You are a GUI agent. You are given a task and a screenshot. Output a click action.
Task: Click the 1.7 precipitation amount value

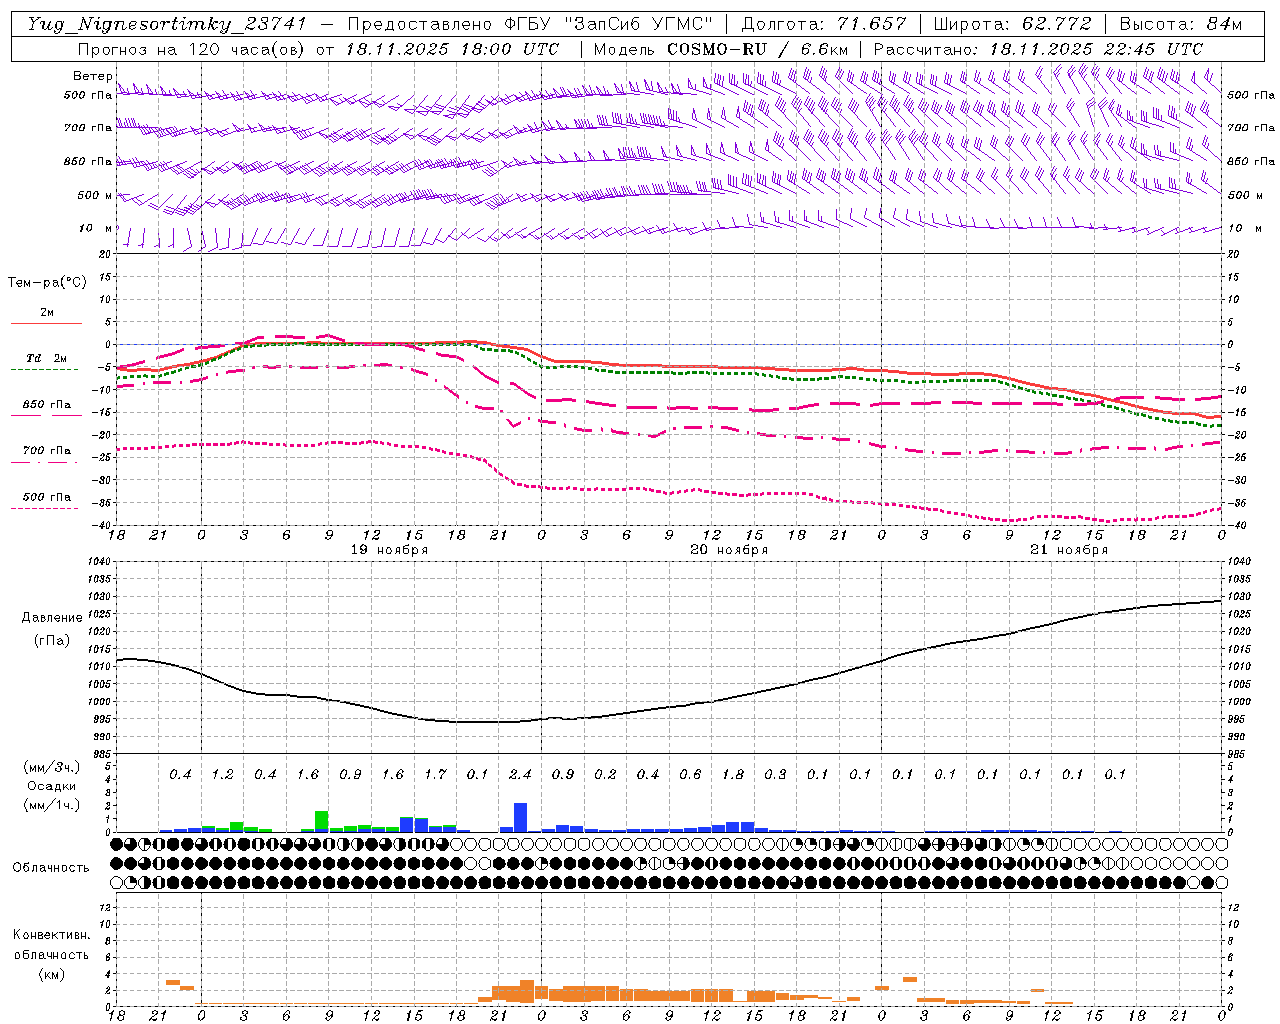[435, 775]
